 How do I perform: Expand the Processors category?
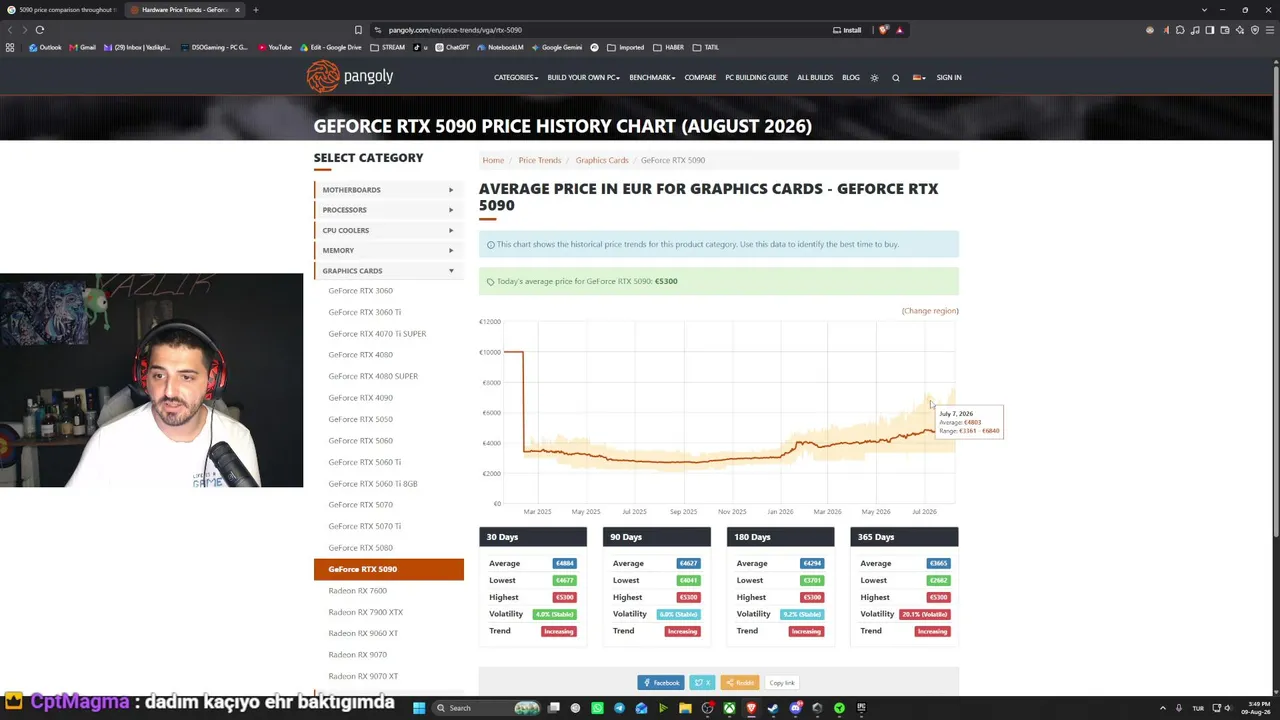[x=389, y=210]
